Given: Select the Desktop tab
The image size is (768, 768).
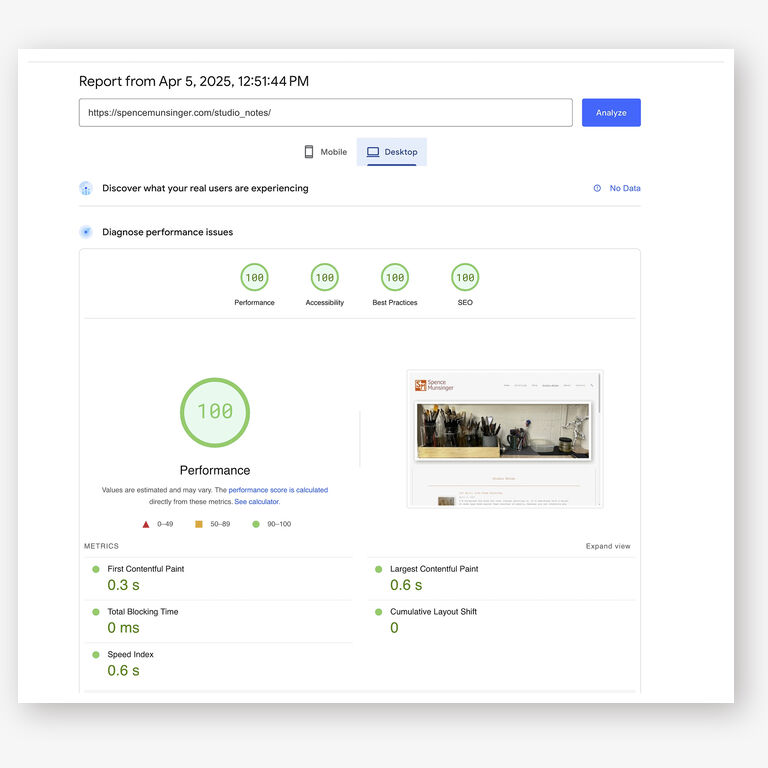Looking at the screenshot, I should coord(392,152).
